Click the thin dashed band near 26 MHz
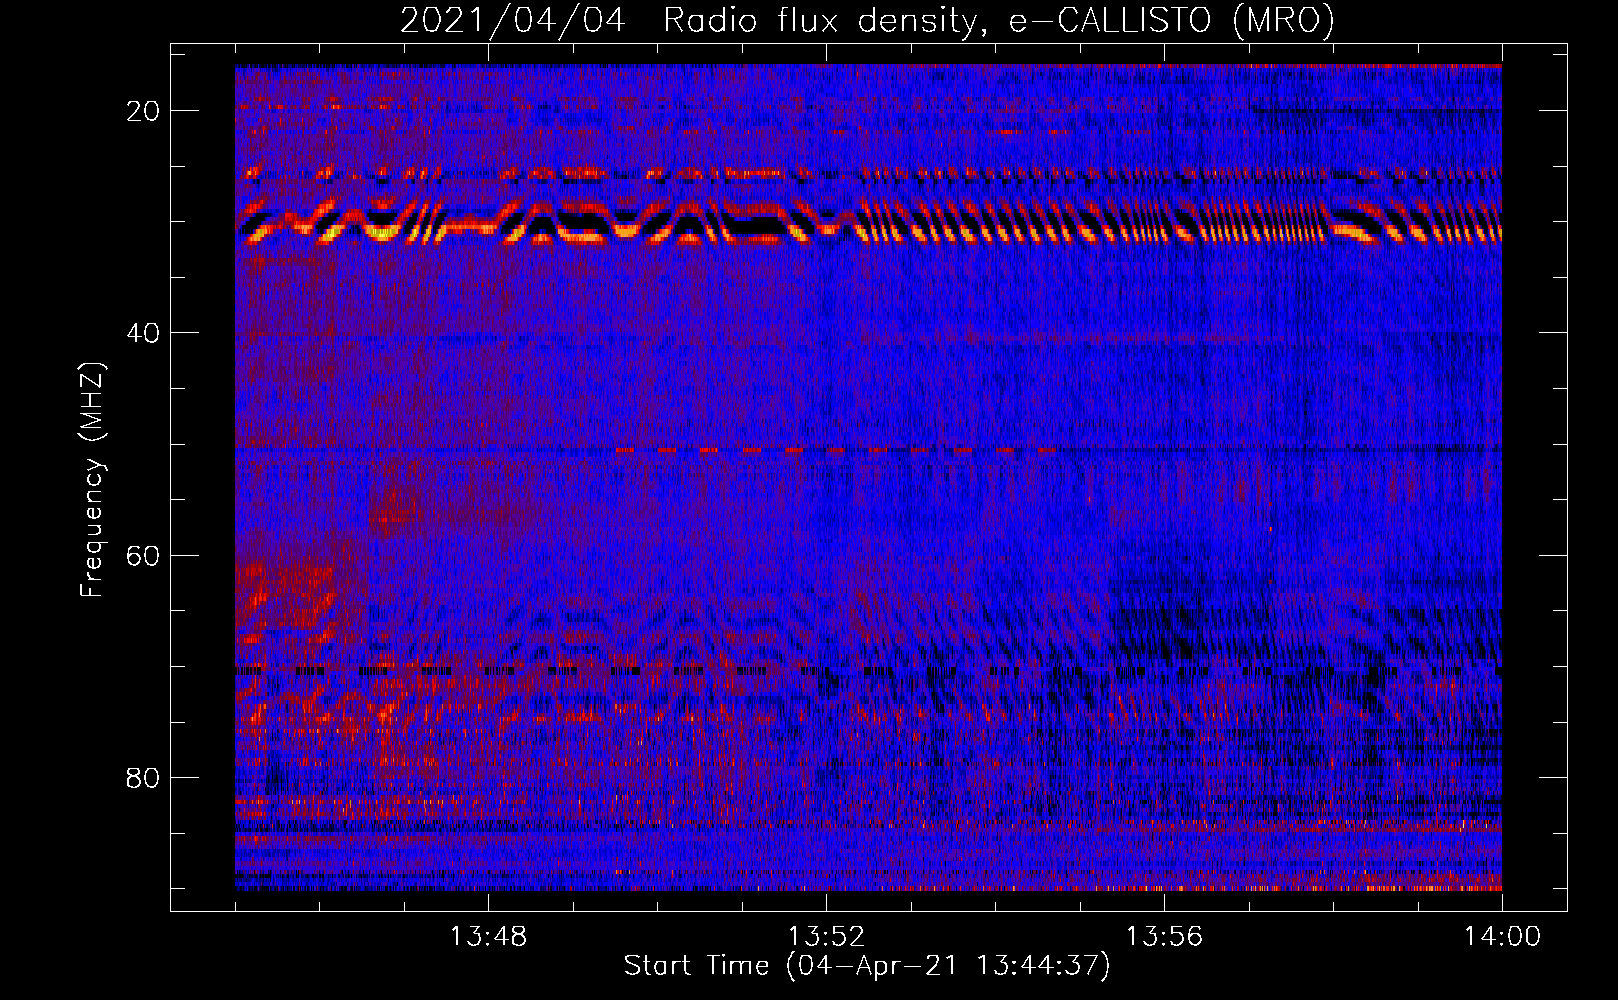Image resolution: width=1618 pixels, height=1000 pixels. 868,175
